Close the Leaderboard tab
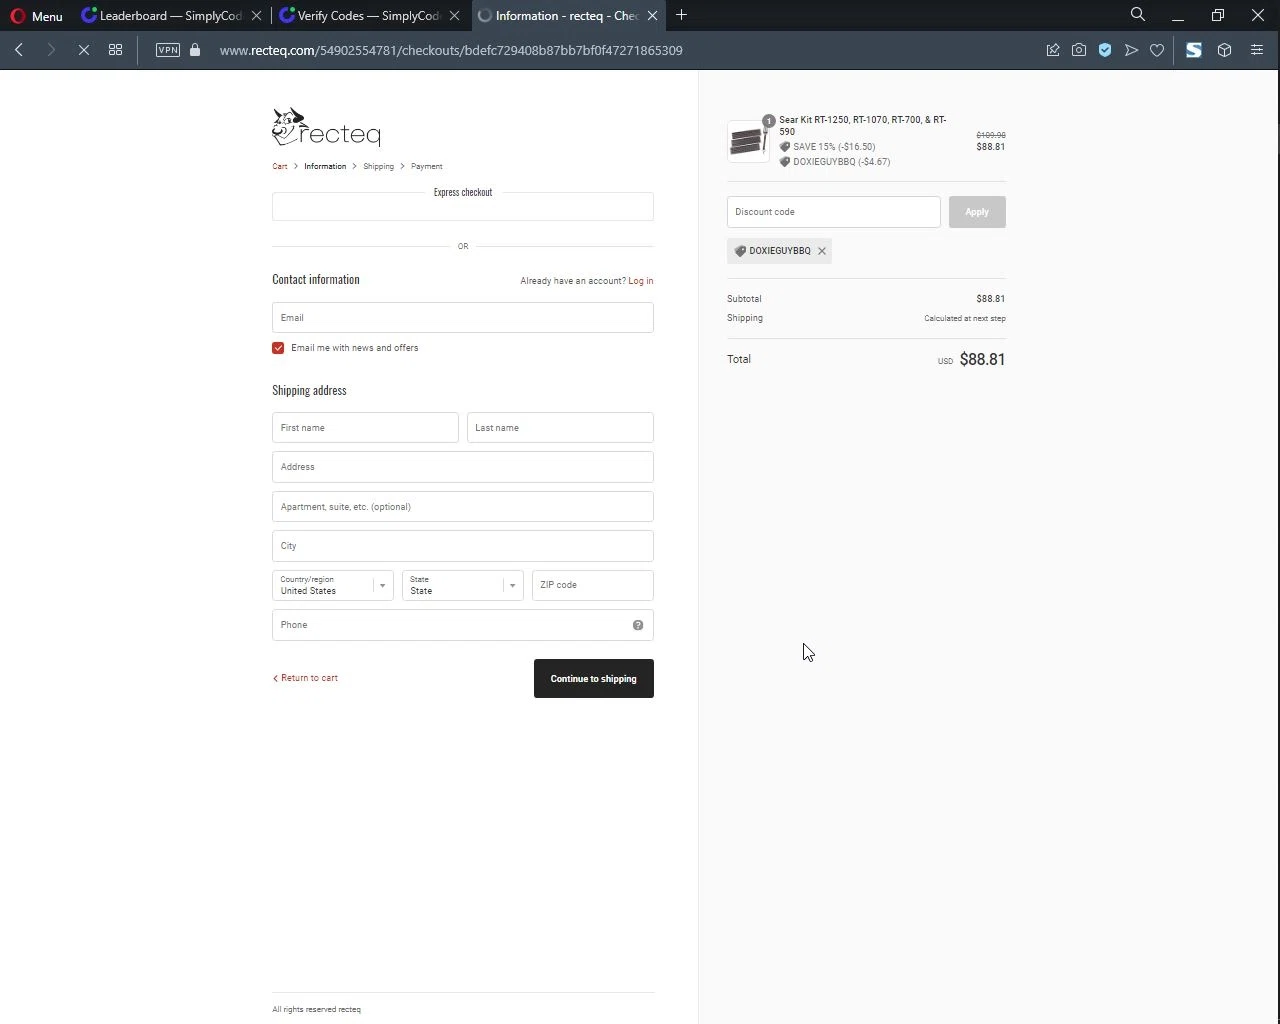Viewport: 1280px width, 1024px height. [x=257, y=15]
